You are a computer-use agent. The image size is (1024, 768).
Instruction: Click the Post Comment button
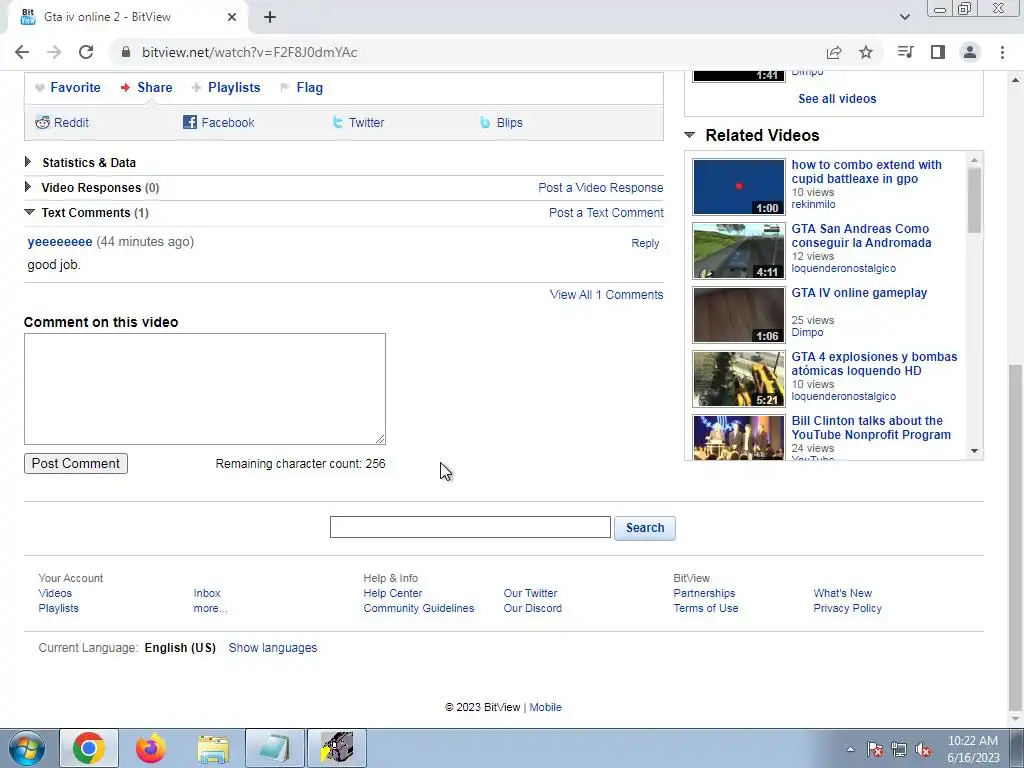point(76,464)
